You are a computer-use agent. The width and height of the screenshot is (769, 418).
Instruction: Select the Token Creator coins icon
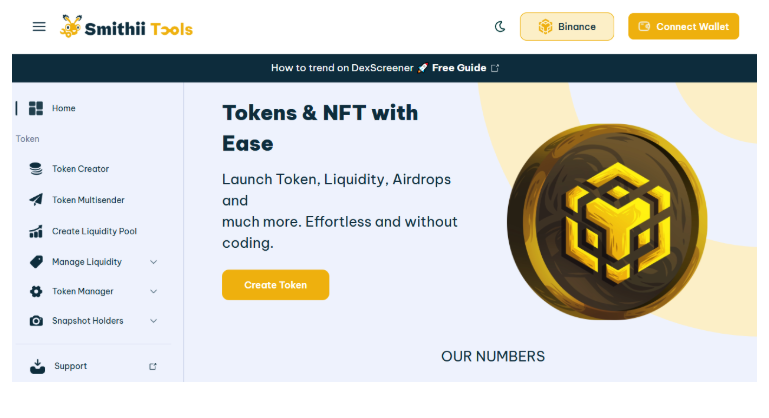36,169
